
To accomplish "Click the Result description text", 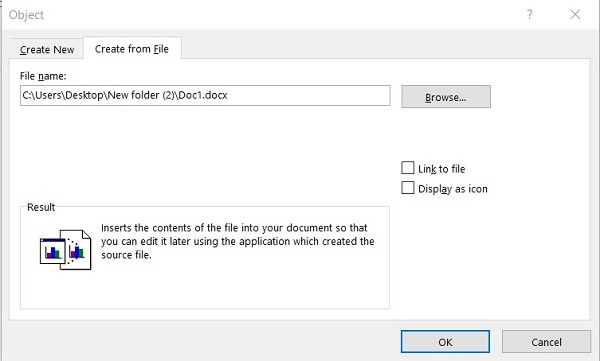I will click(x=238, y=242).
